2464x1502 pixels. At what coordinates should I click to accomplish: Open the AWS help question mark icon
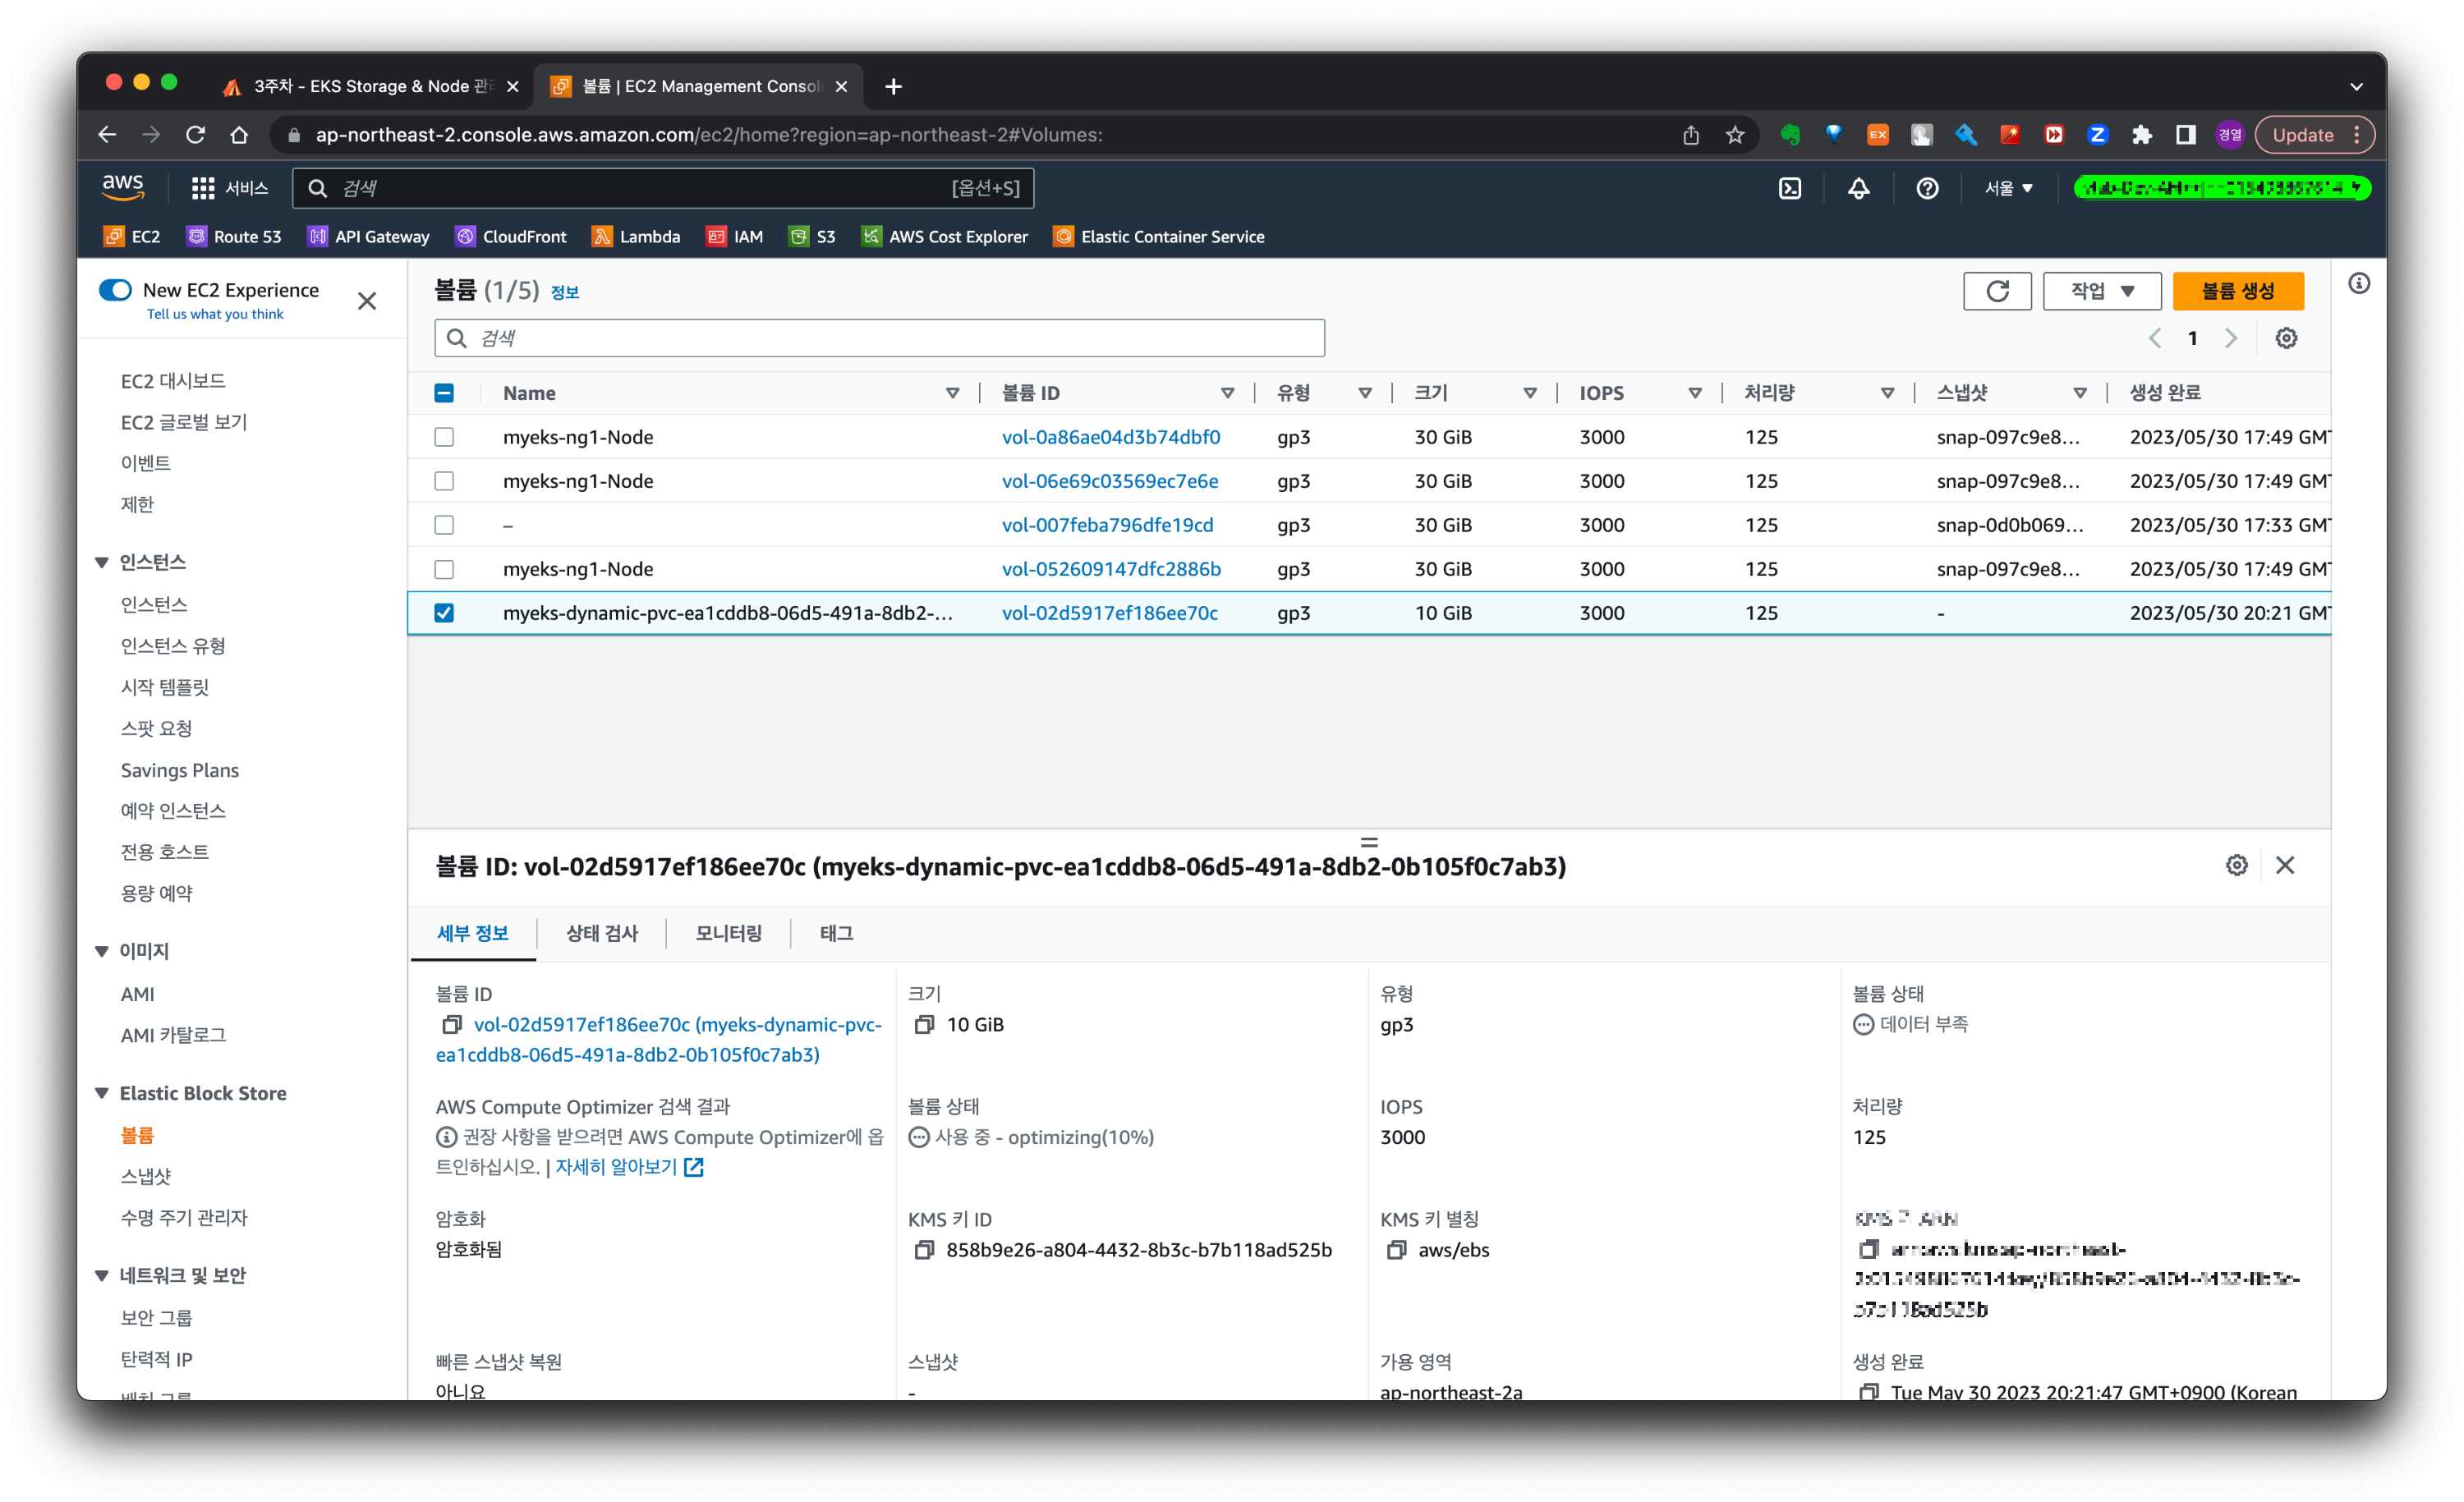1927,188
